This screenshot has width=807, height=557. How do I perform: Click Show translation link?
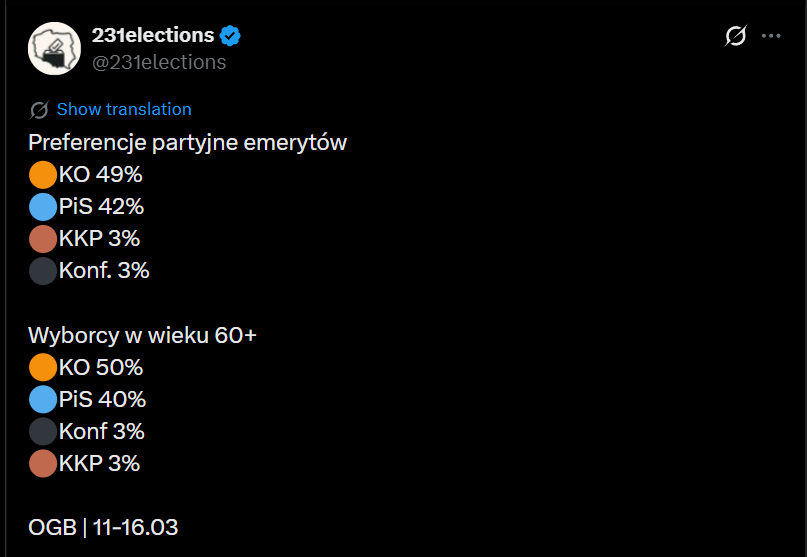(124, 110)
